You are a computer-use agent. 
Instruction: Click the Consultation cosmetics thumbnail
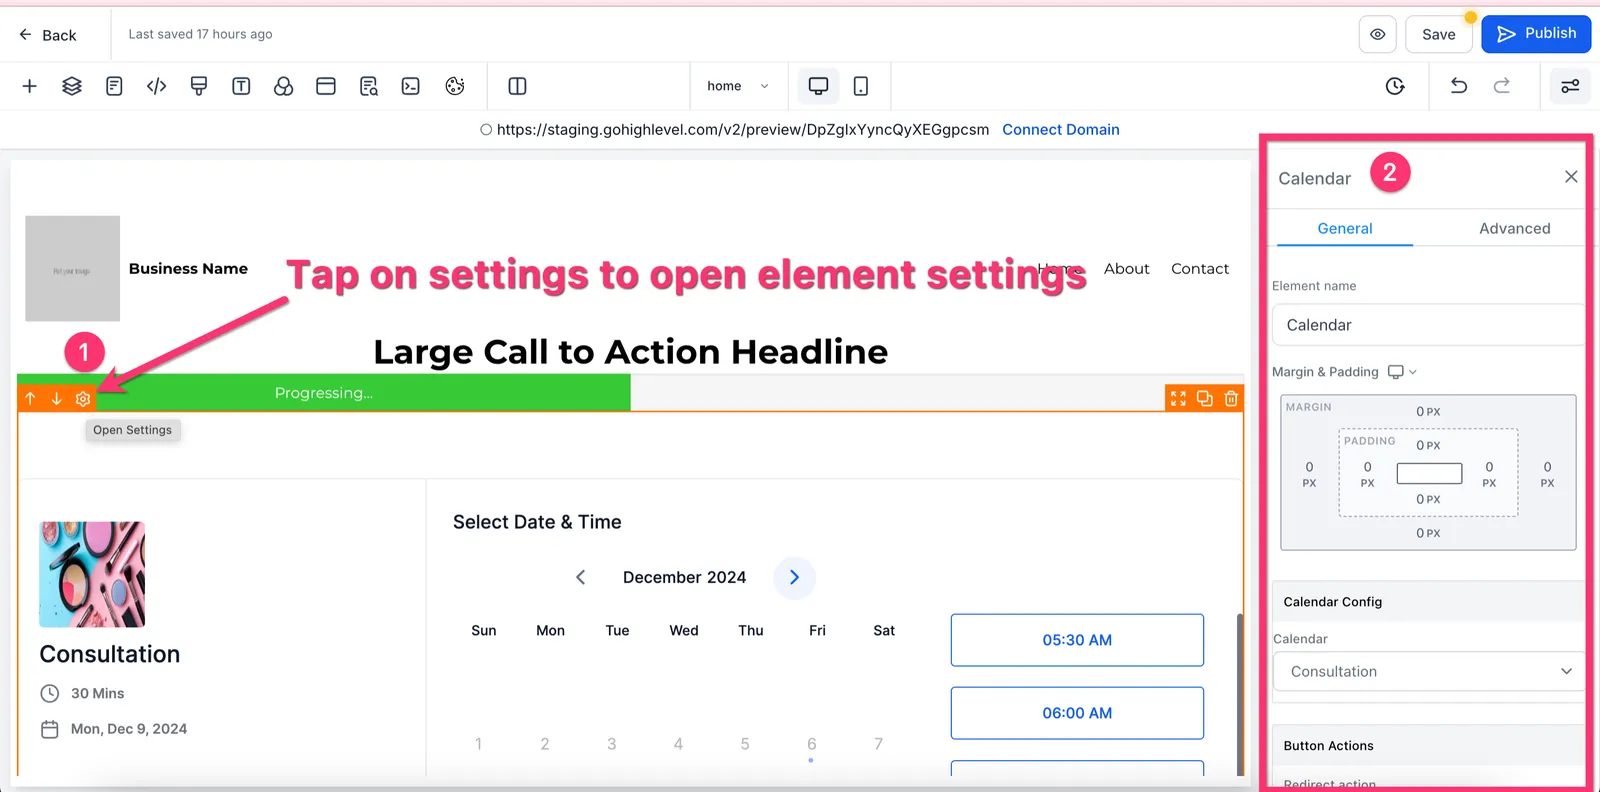92,574
